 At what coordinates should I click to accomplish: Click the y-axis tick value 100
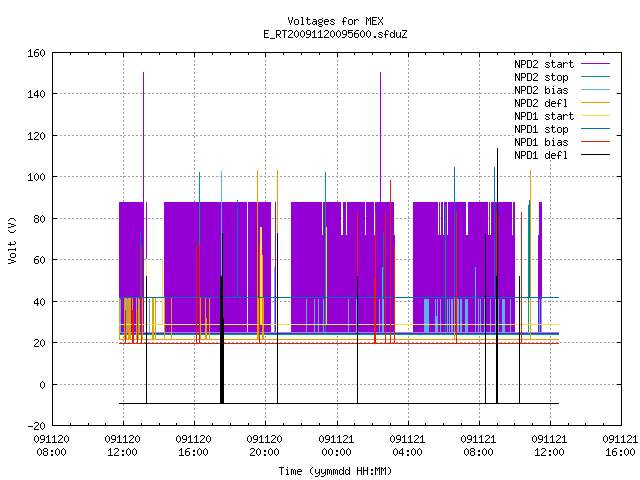pos(36,177)
